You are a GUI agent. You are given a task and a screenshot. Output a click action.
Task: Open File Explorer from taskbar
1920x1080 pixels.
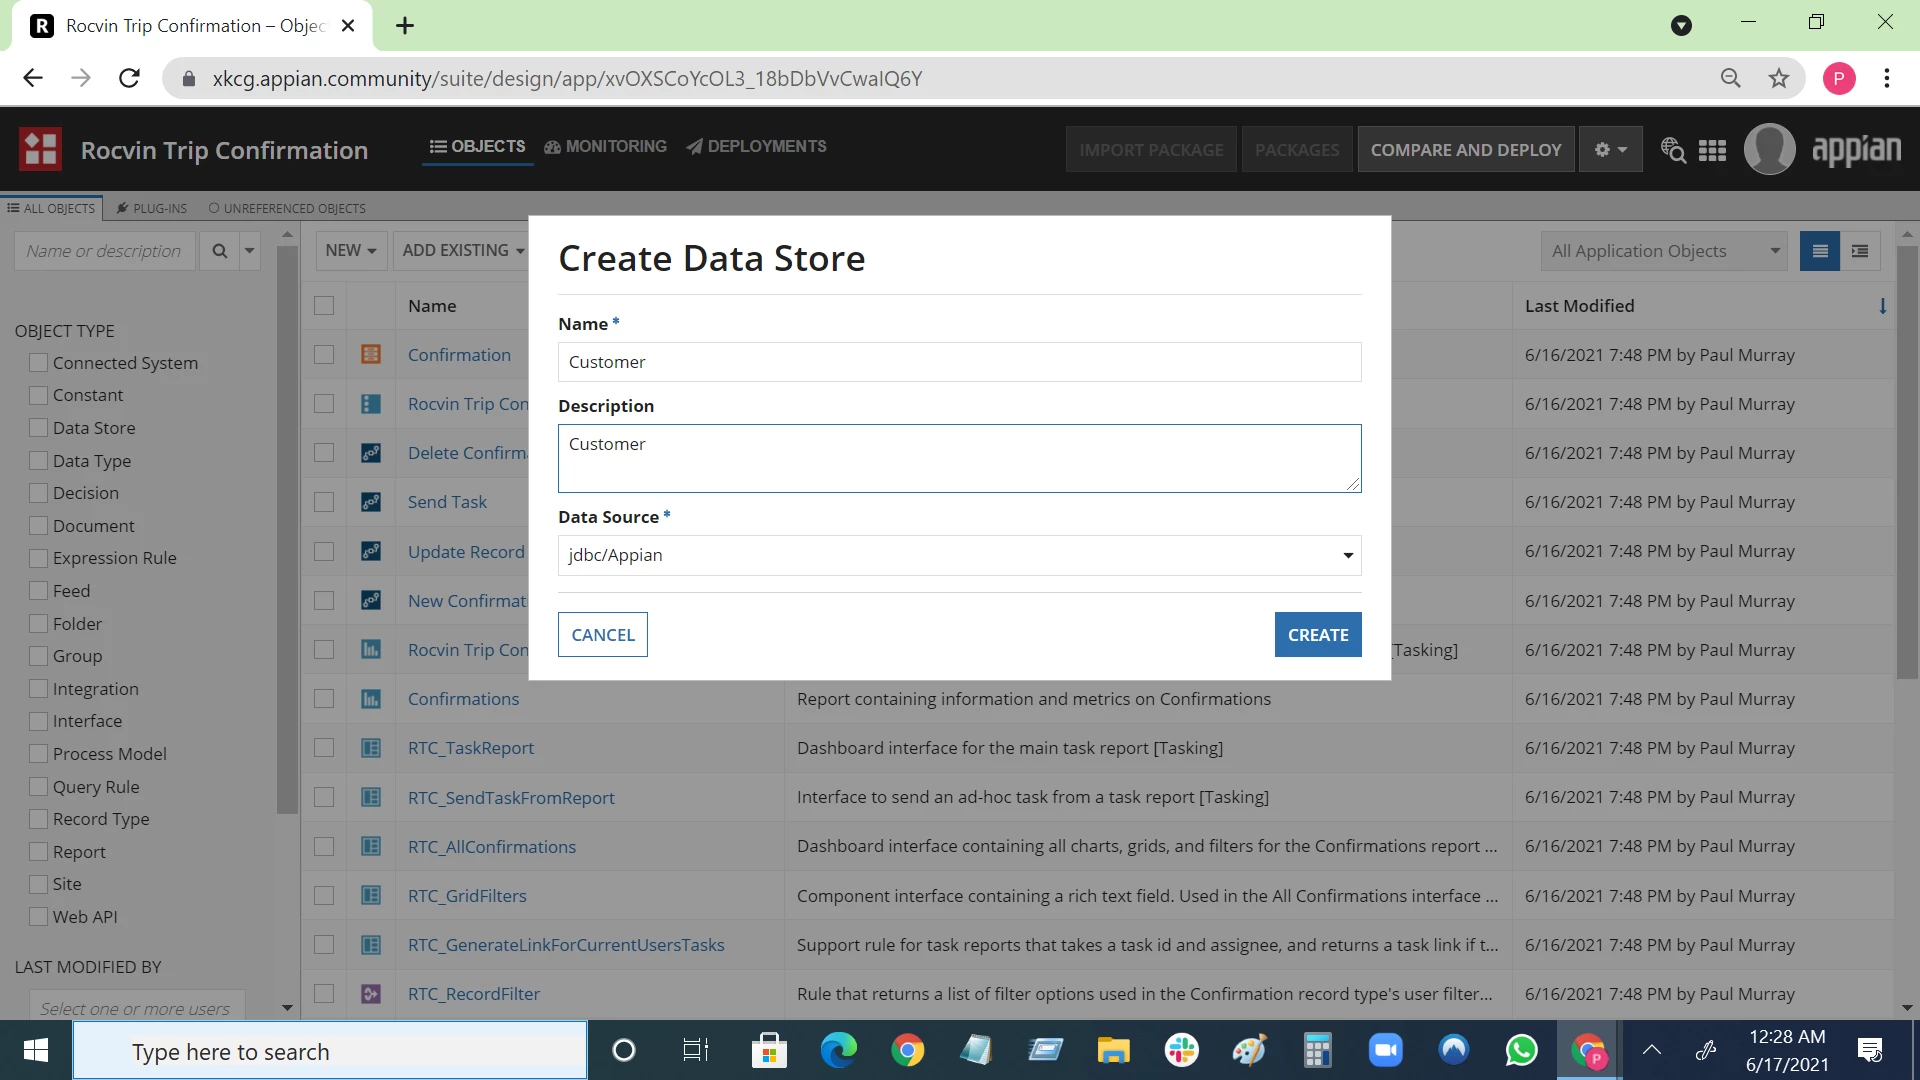pyautogui.click(x=1113, y=1050)
